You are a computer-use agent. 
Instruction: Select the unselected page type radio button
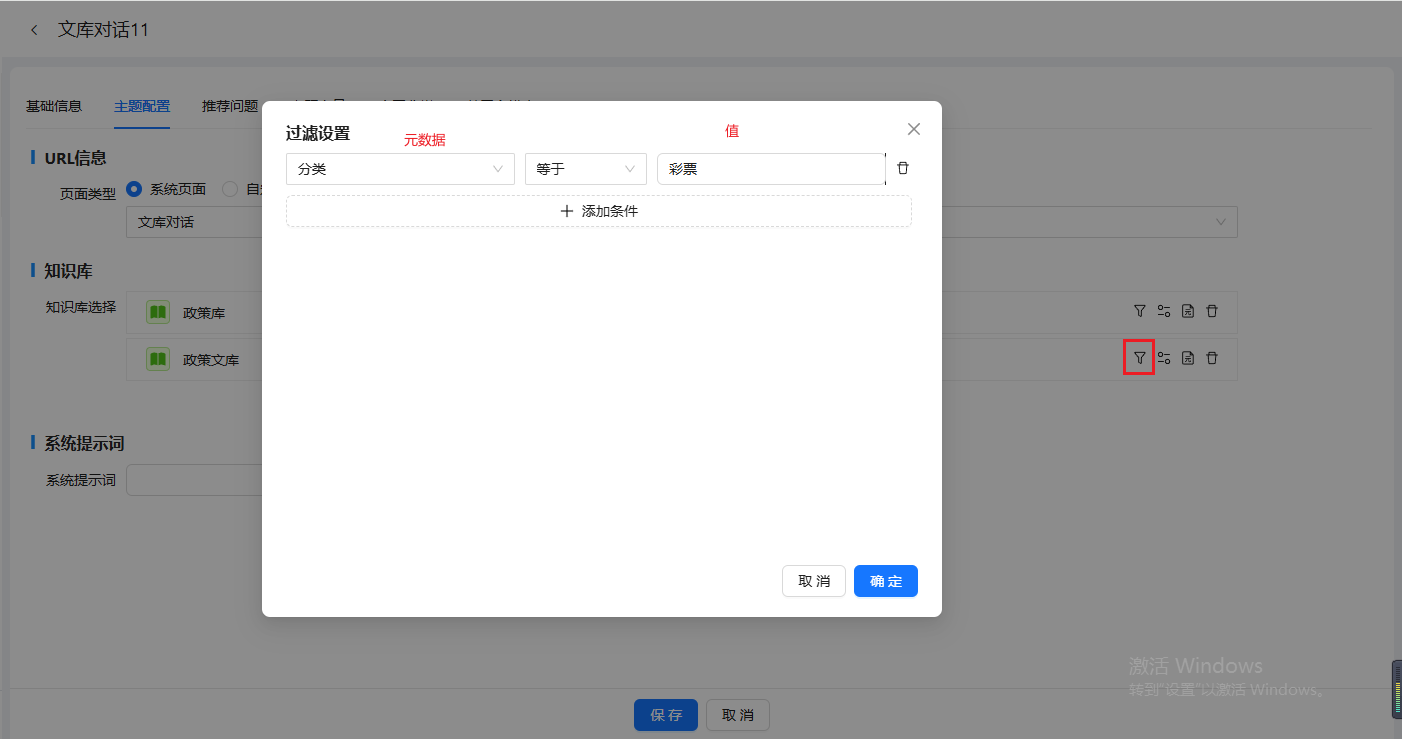point(230,188)
